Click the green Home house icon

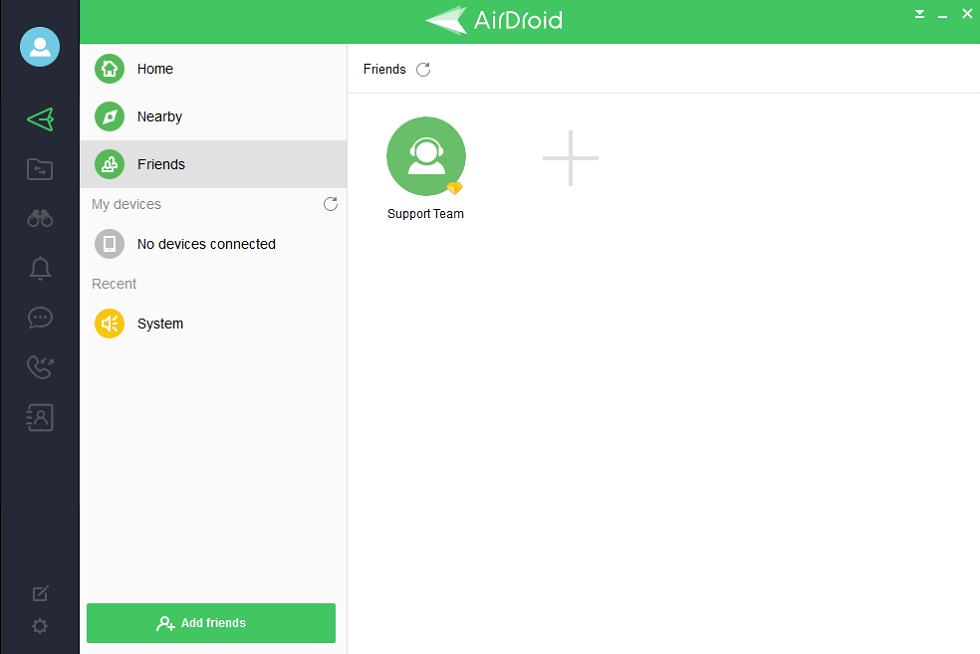point(109,69)
